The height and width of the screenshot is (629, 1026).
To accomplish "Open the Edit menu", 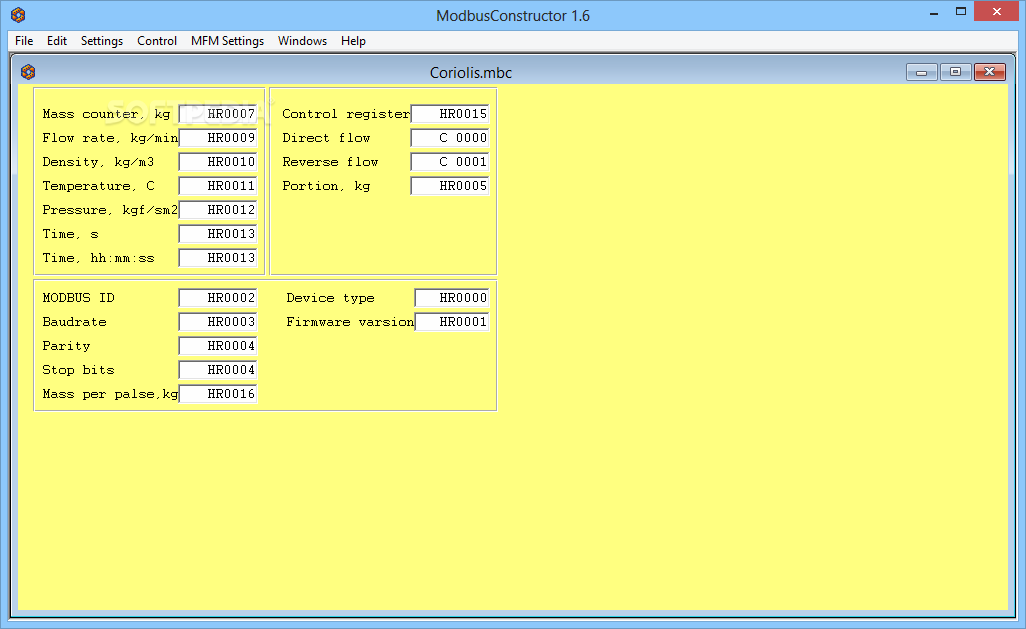I will pos(57,41).
